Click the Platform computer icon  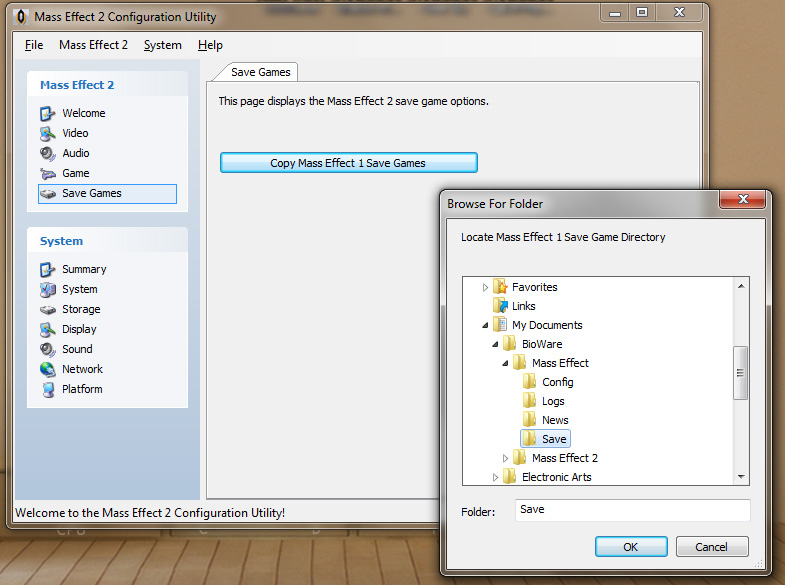tap(49, 390)
